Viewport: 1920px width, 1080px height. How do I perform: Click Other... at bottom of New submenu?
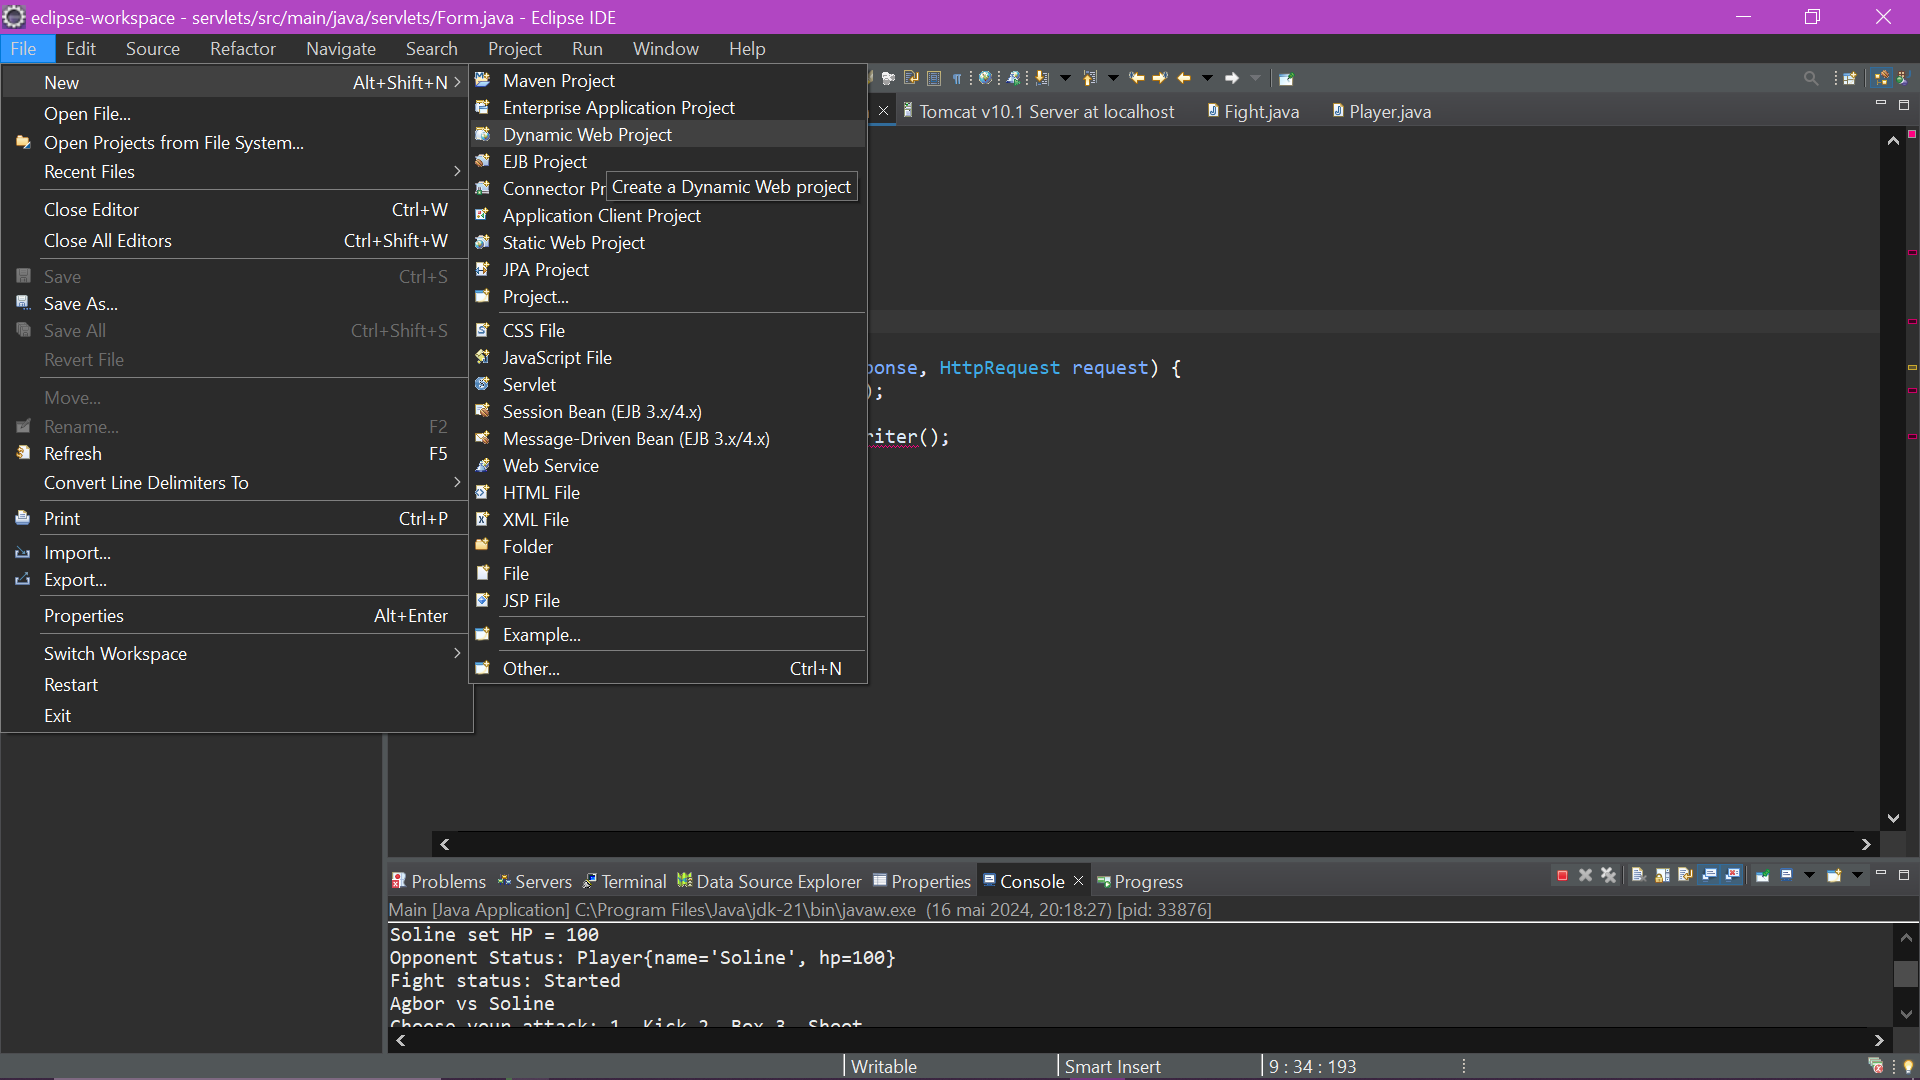[668, 668]
